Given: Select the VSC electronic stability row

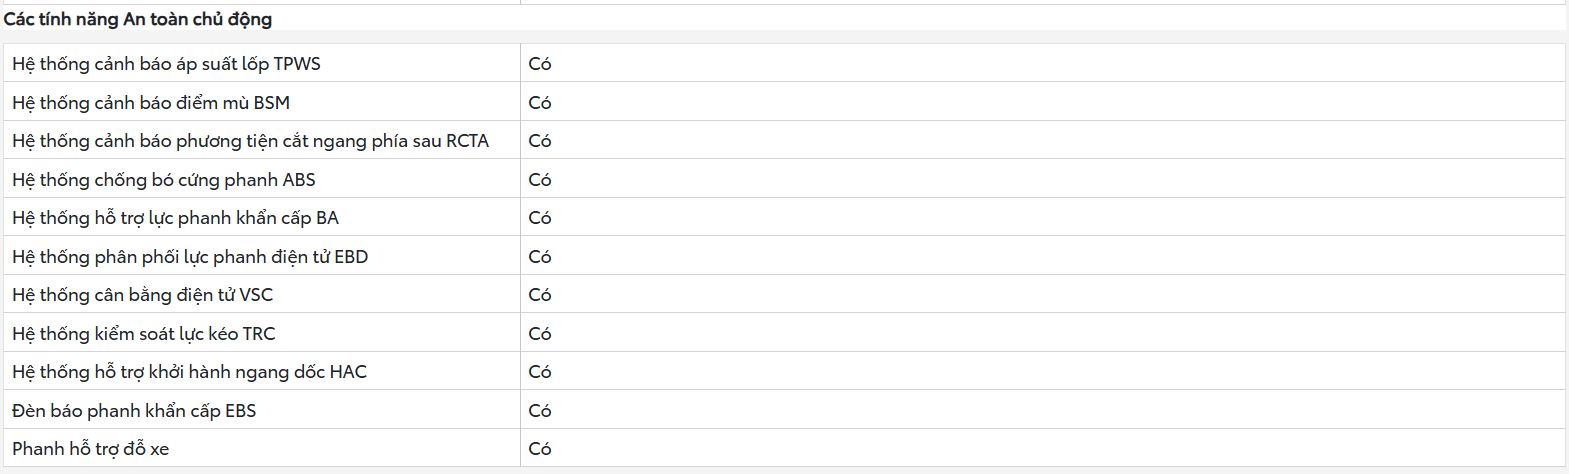Looking at the screenshot, I should 784,294.
